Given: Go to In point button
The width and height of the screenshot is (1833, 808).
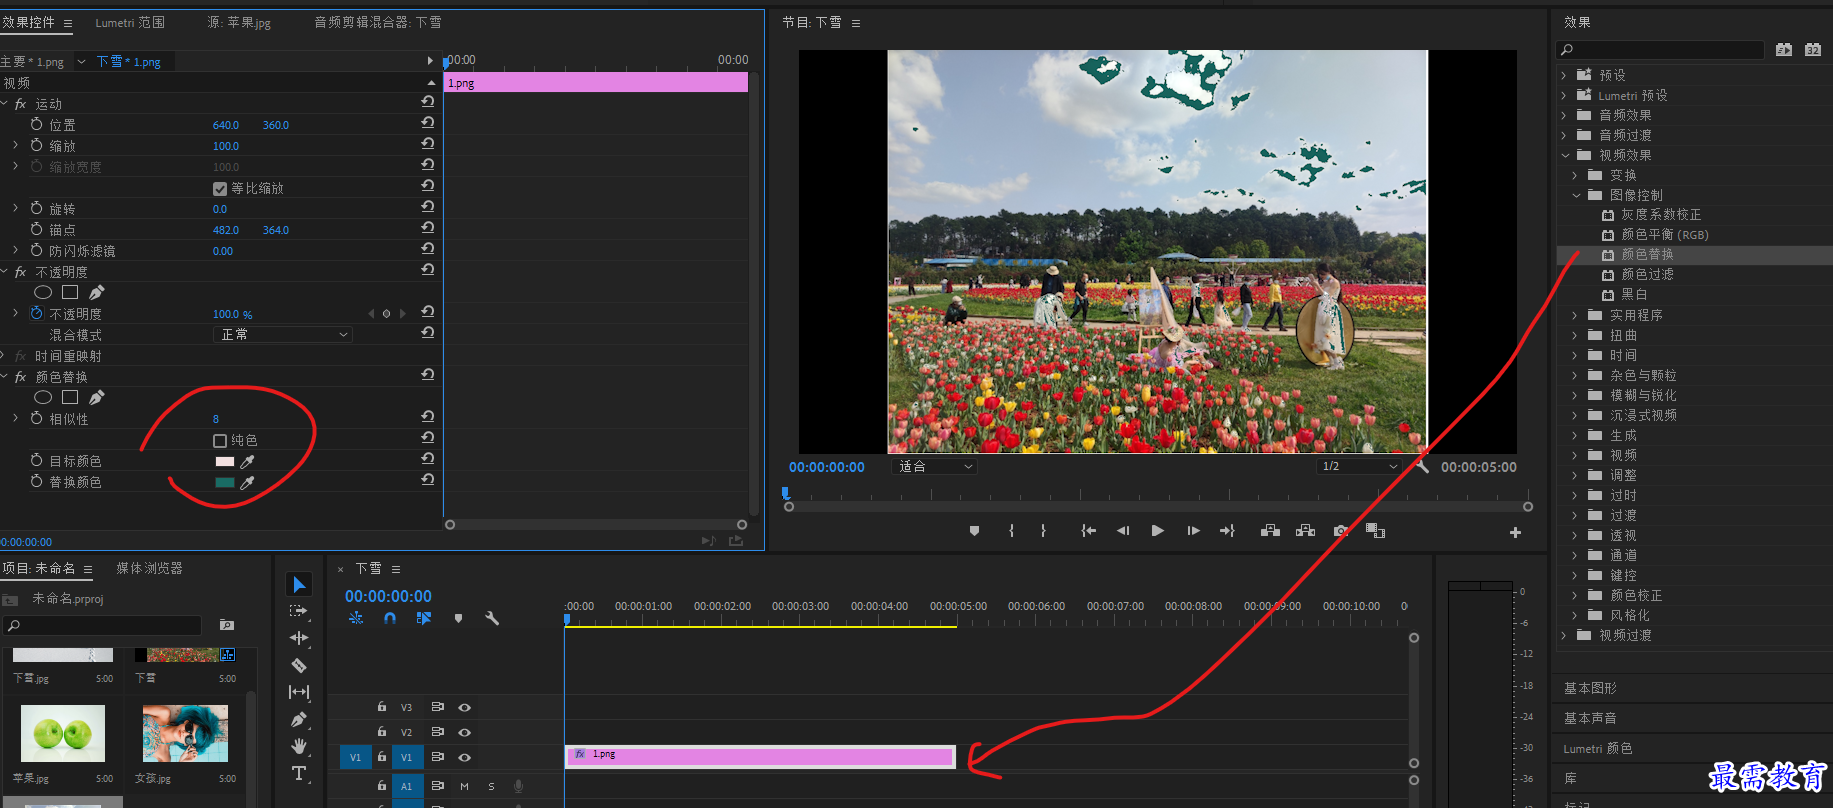Looking at the screenshot, I should 1088,531.
